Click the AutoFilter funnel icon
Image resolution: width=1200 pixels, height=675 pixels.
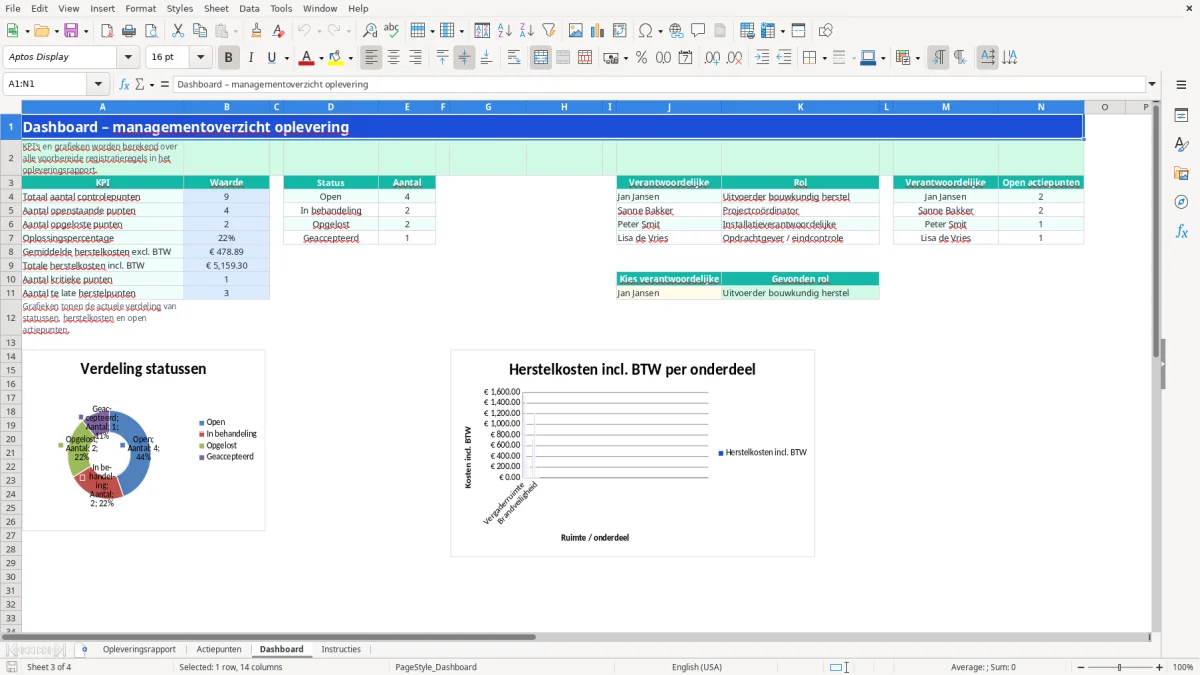[548, 31]
